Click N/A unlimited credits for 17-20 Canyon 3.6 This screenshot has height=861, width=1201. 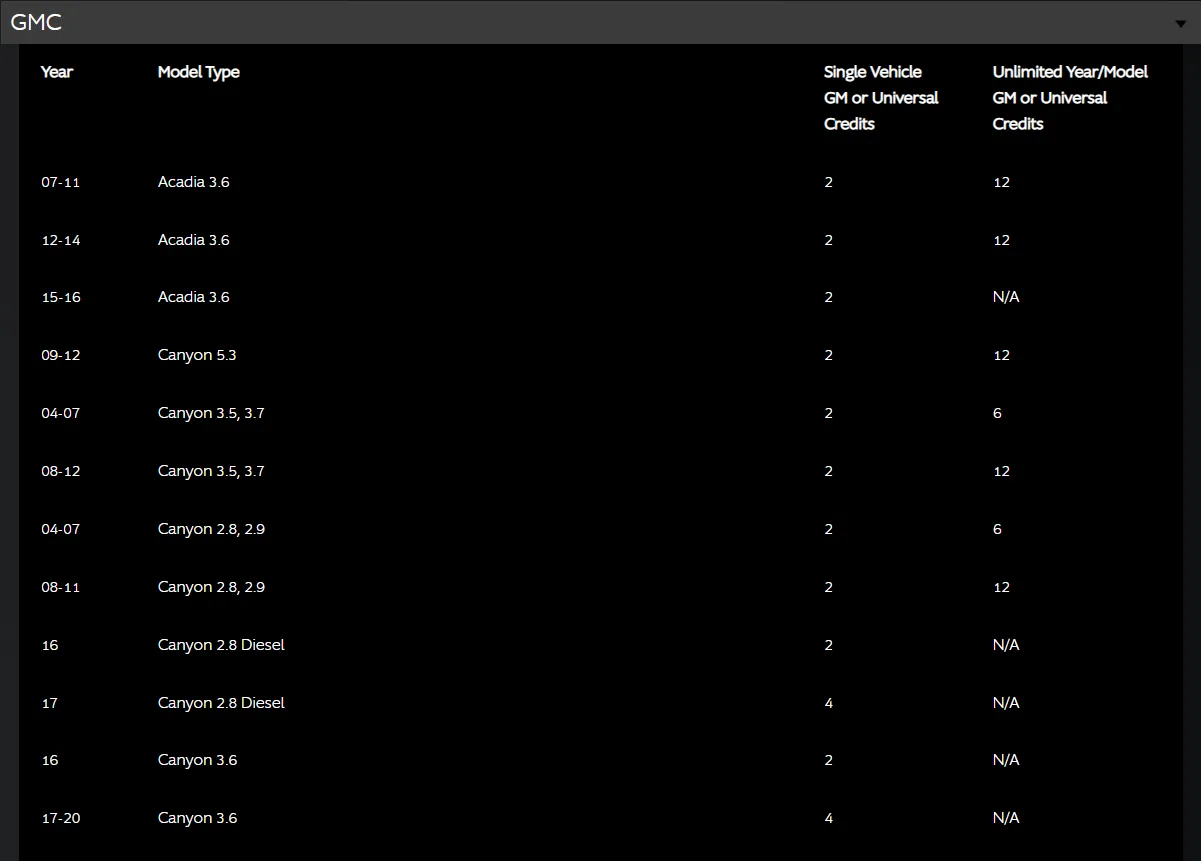(1006, 818)
